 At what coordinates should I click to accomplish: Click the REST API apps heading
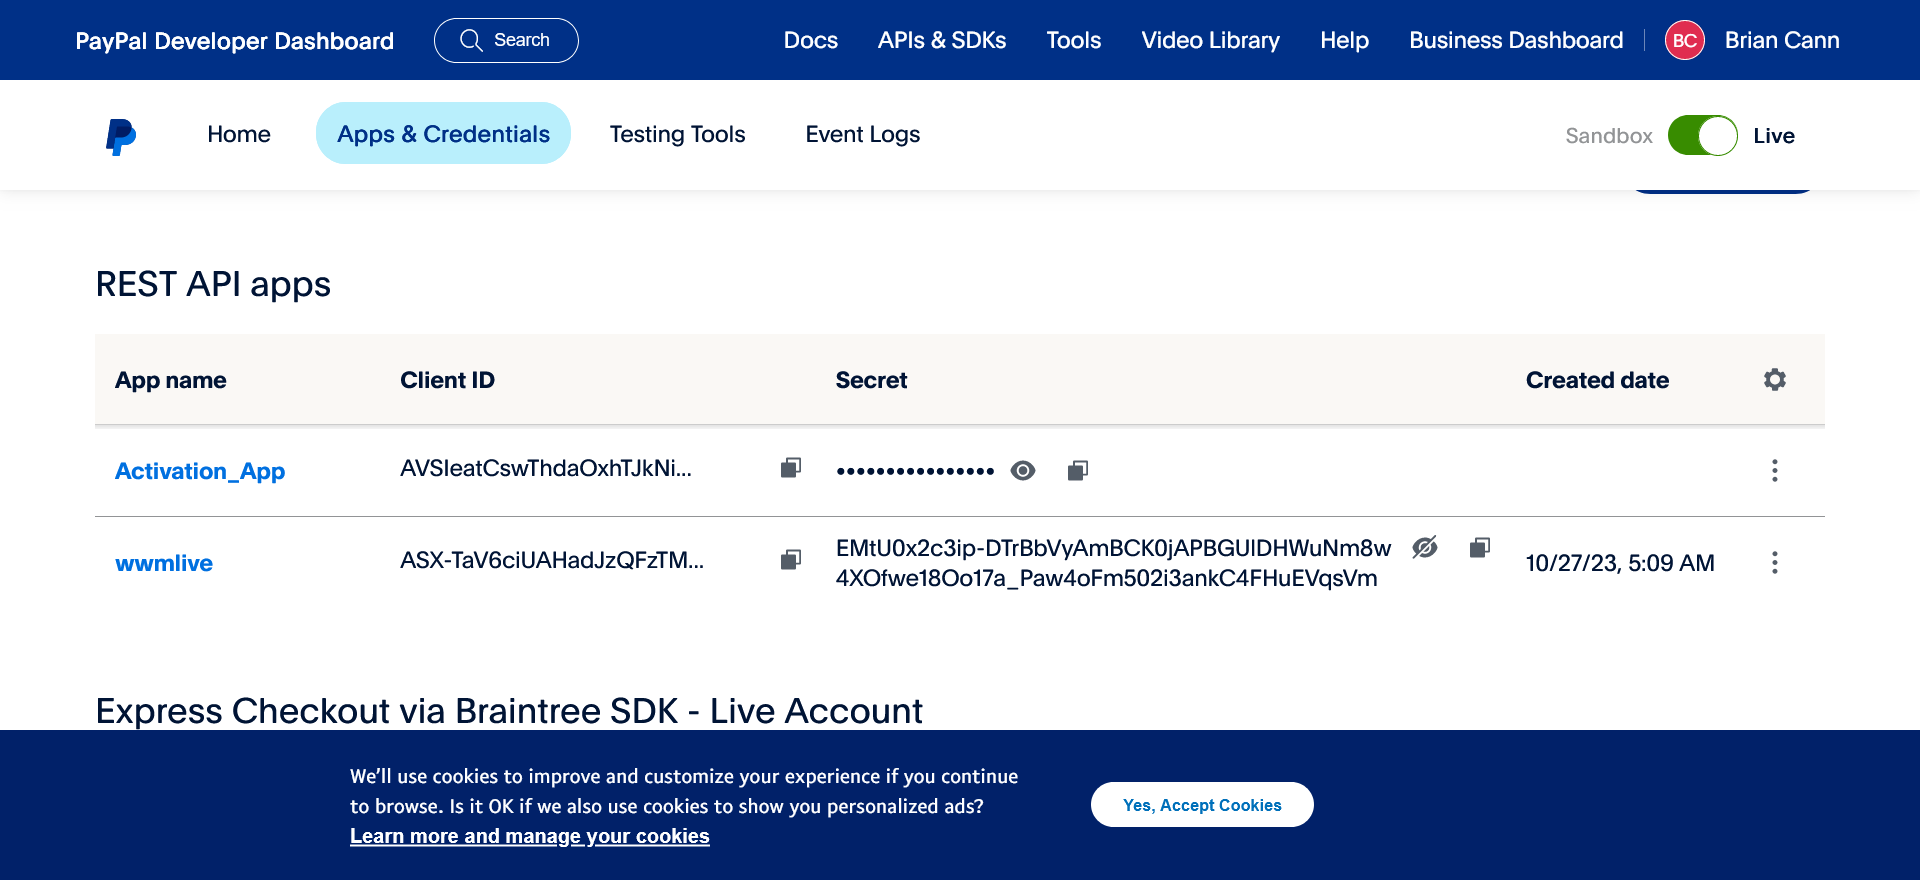pos(213,284)
